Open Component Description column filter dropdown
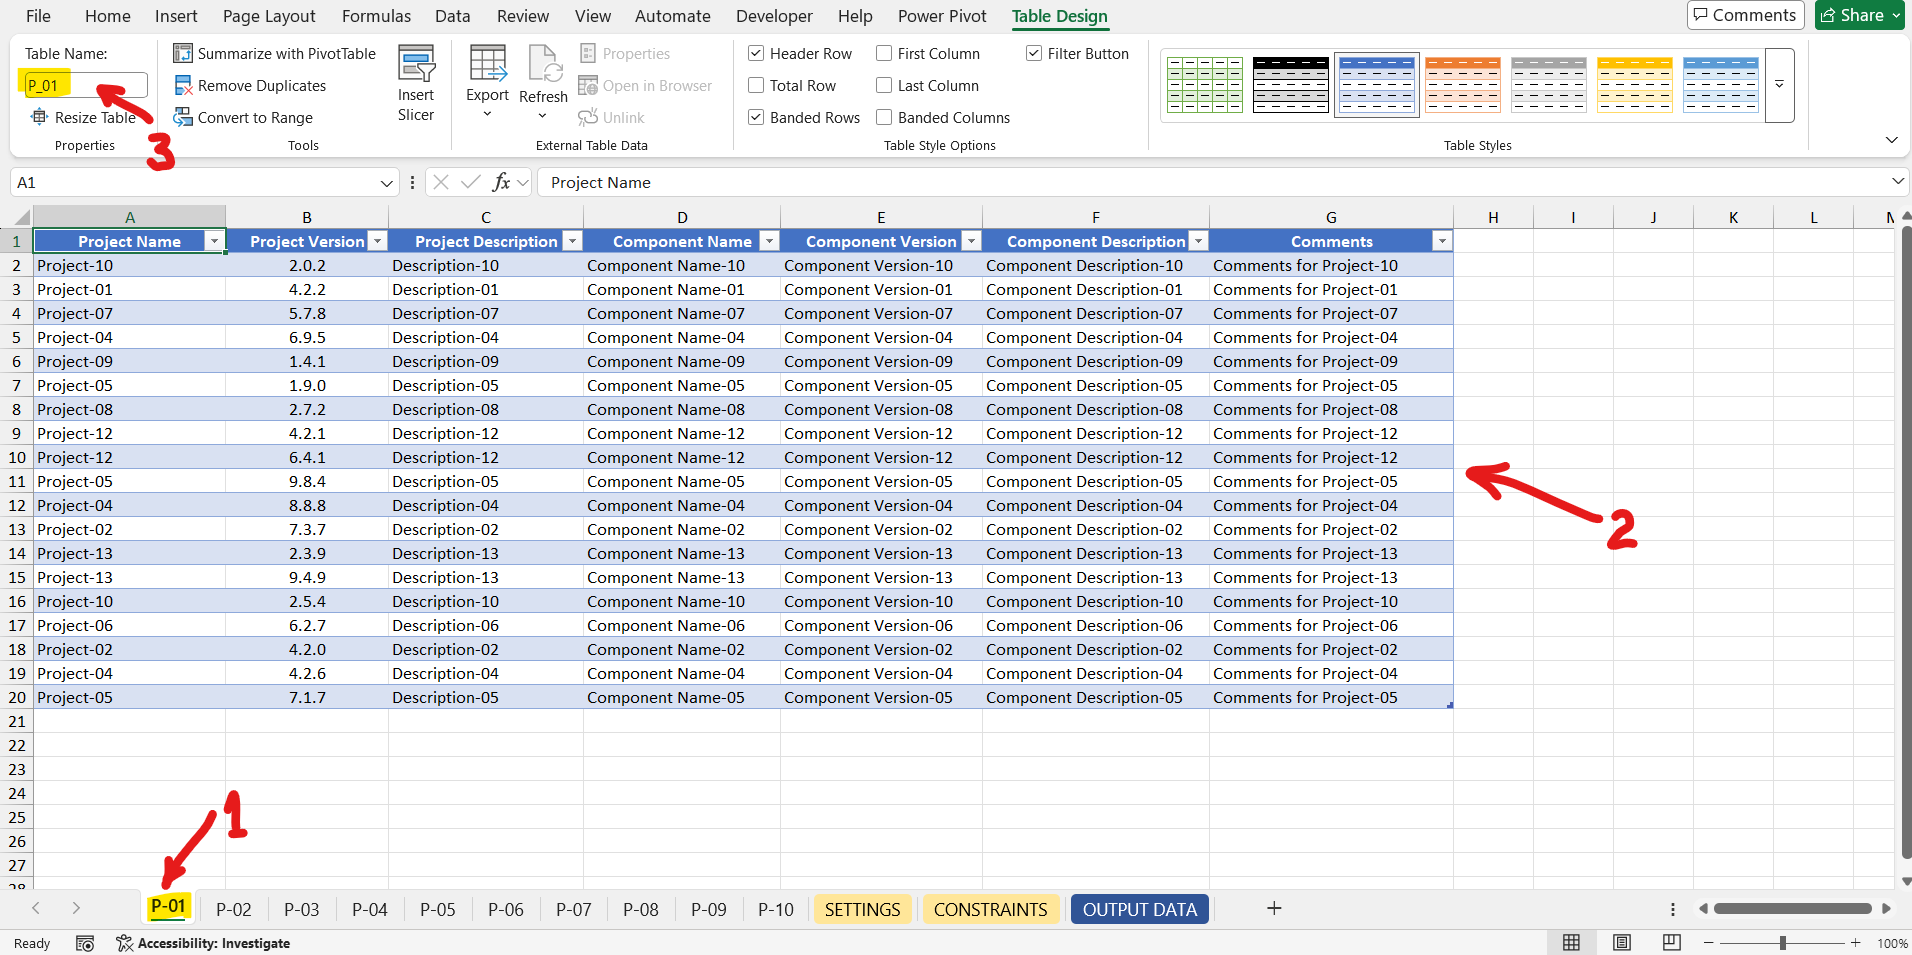Screen dimensions: 1912x955 pyautogui.click(x=1198, y=241)
